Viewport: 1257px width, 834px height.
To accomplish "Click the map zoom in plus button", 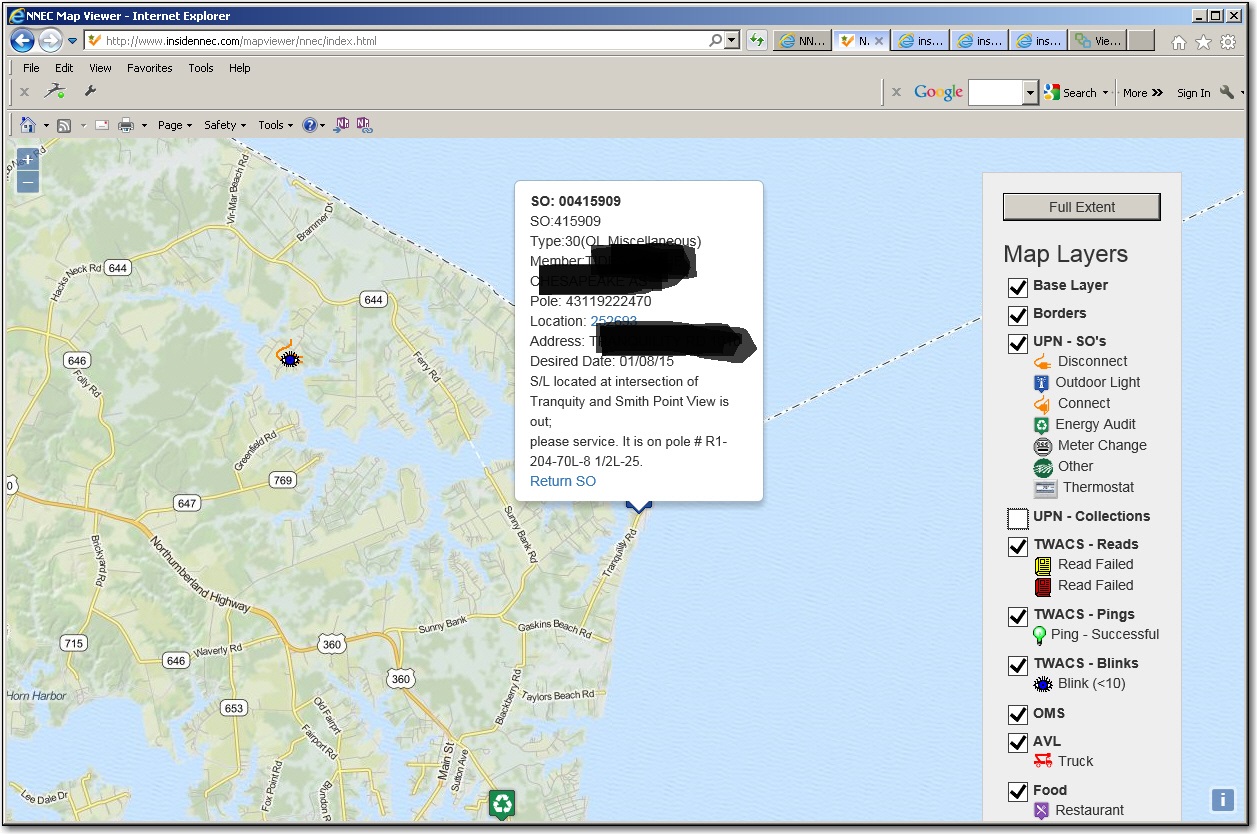I will pyautogui.click(x=28, y=159).
